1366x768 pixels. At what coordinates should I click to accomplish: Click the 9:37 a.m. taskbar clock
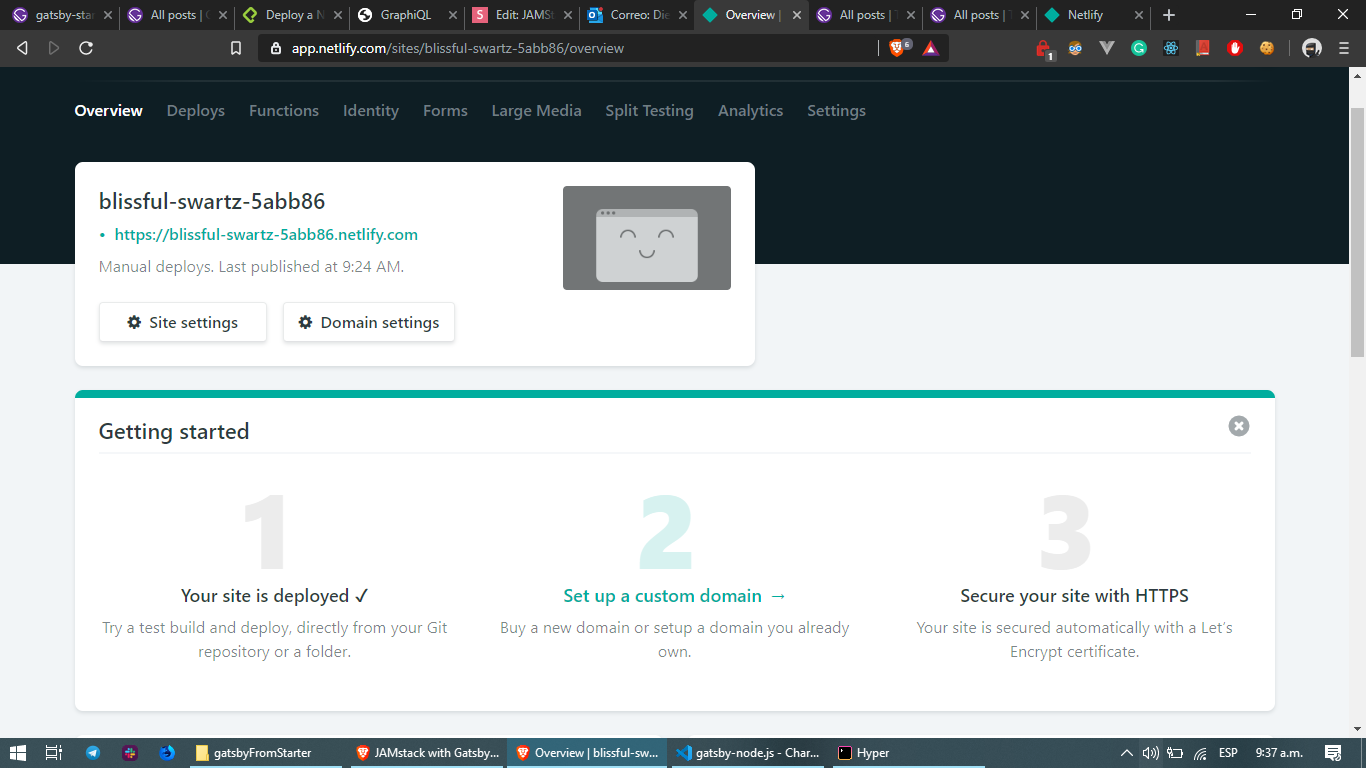click(1279, 753)
